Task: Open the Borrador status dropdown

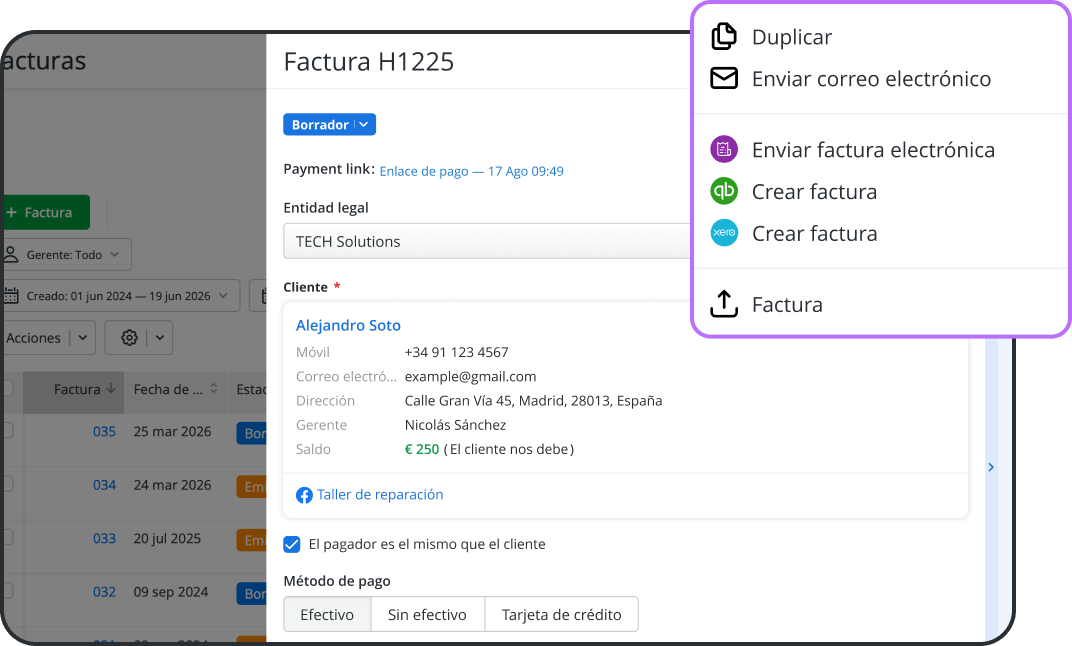Action: [330, 124]
